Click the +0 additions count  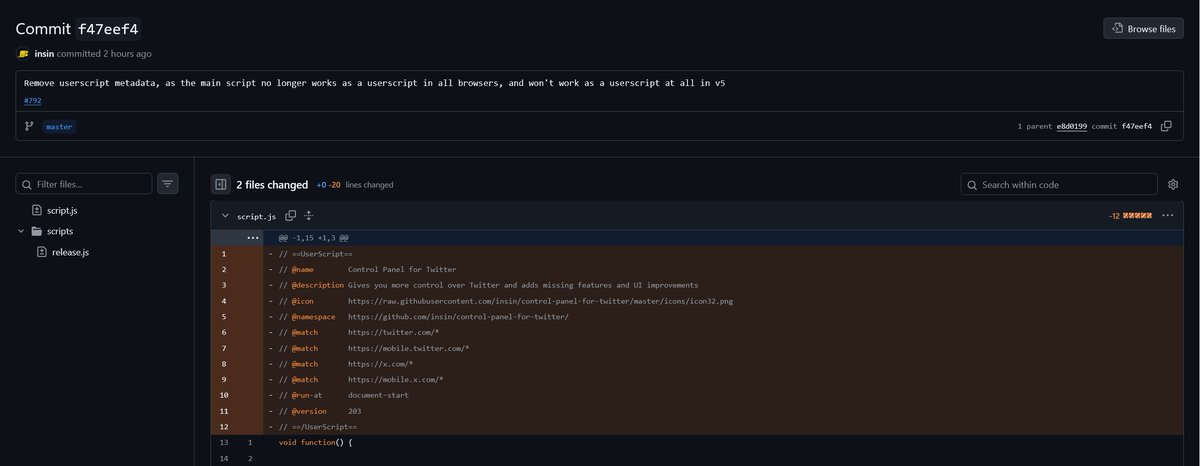321,185
